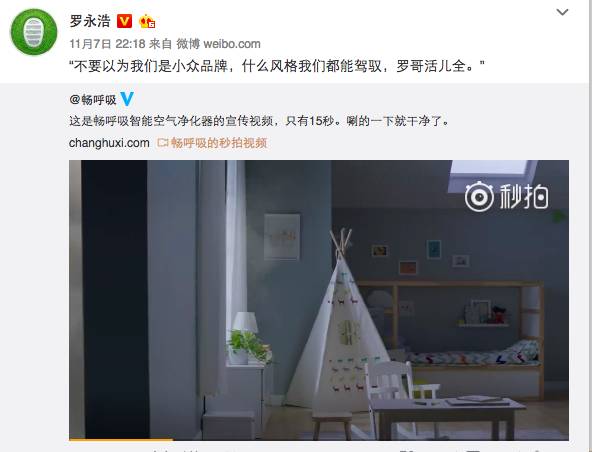
Task: Click the skylight window area in video
Action: (491, 176)
